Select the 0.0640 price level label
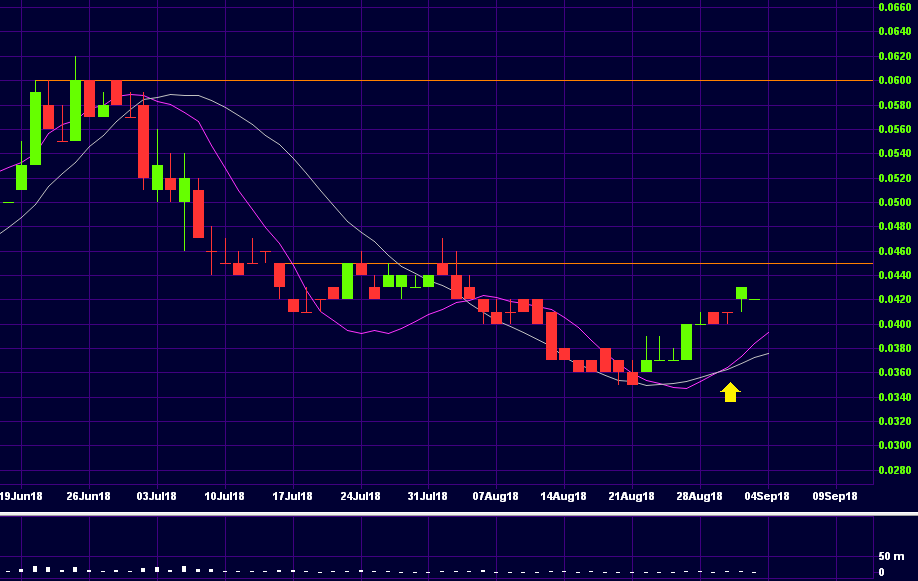918x581 pixels. (x=895, y=32)
